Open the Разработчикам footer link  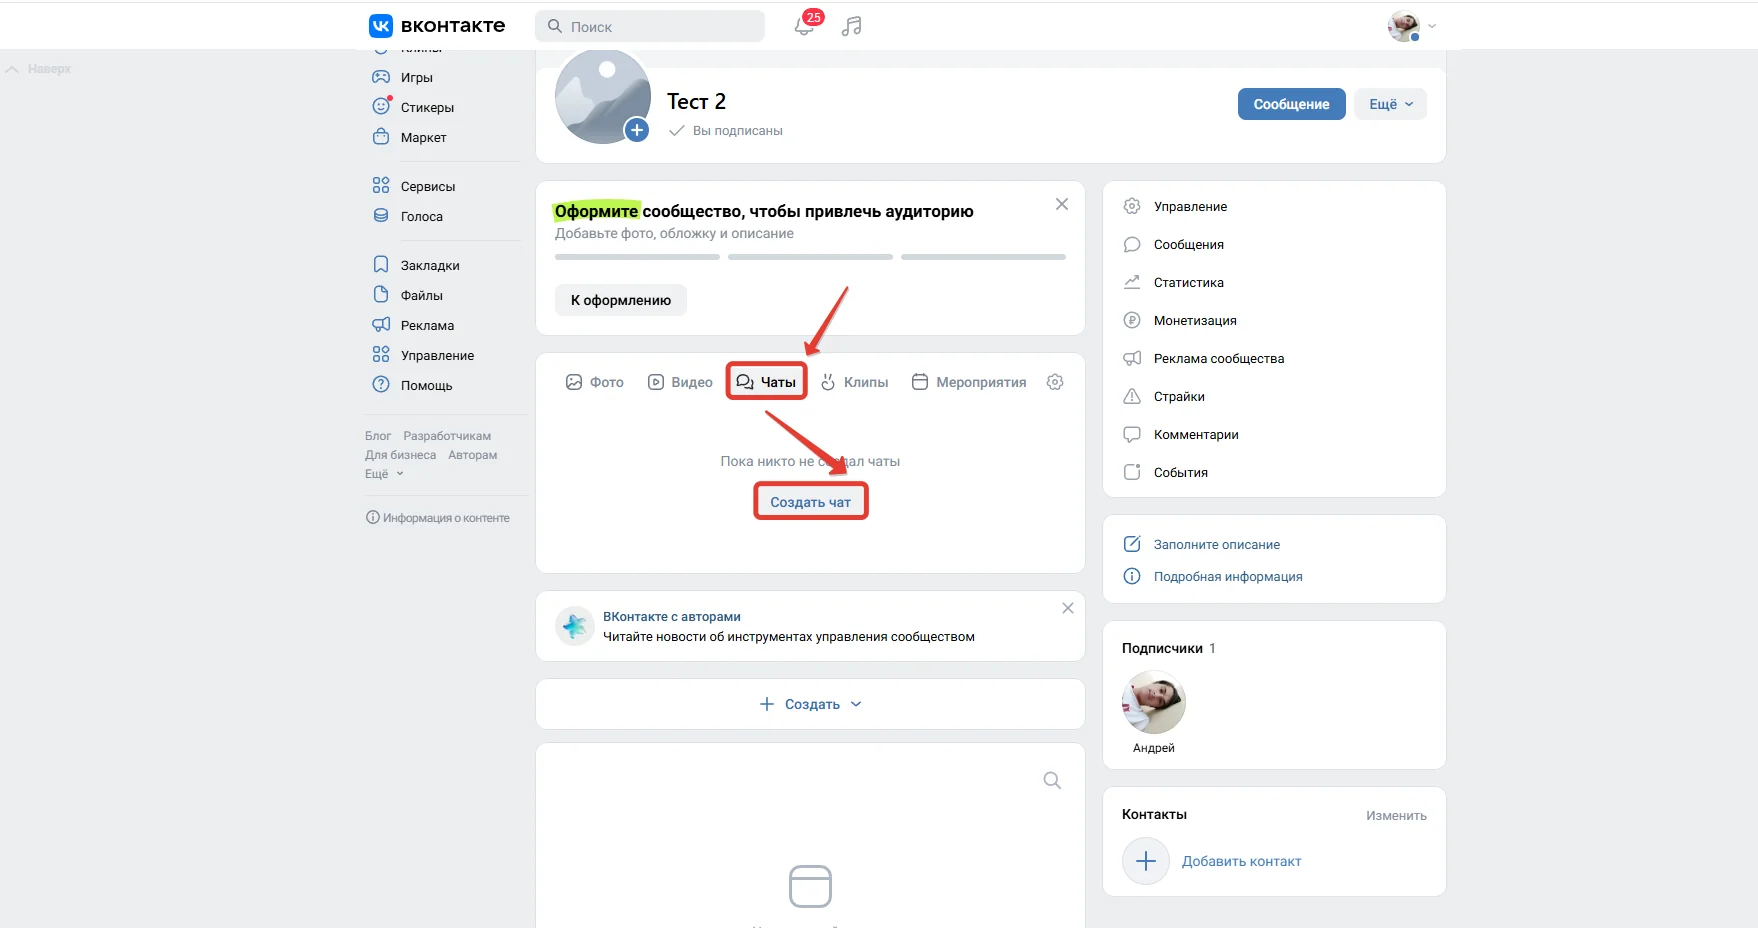click(447, 436)
